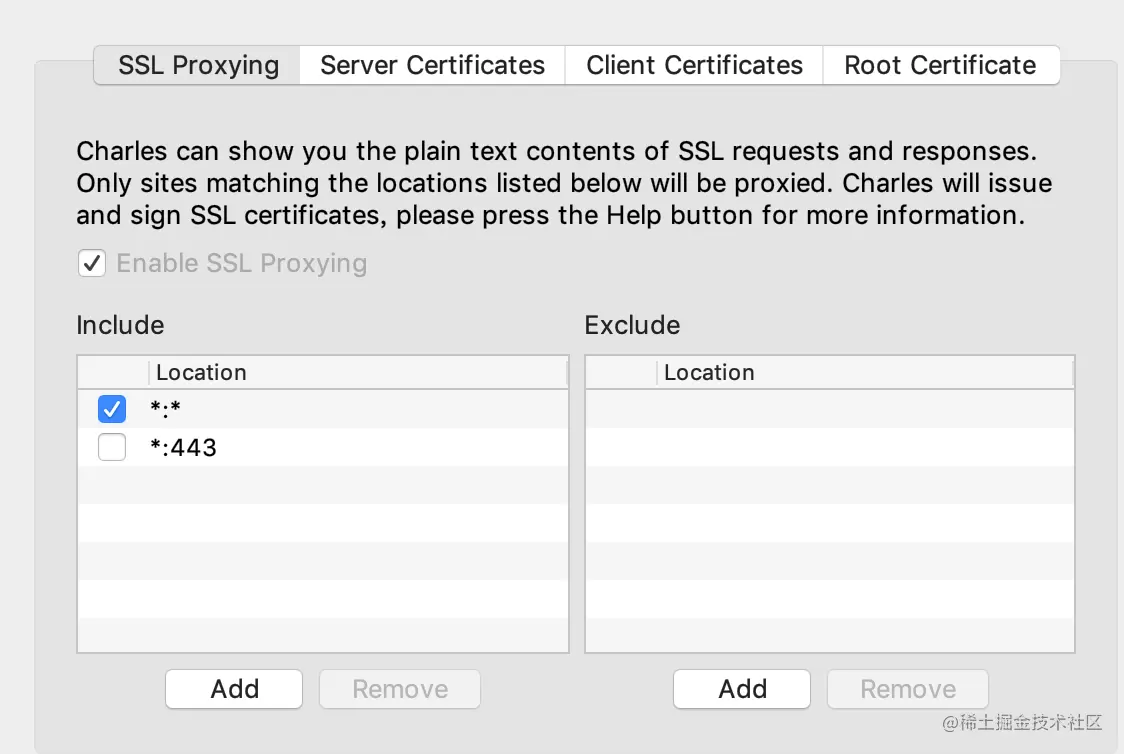Enable the *:443 location checkbox

point(112,448)
